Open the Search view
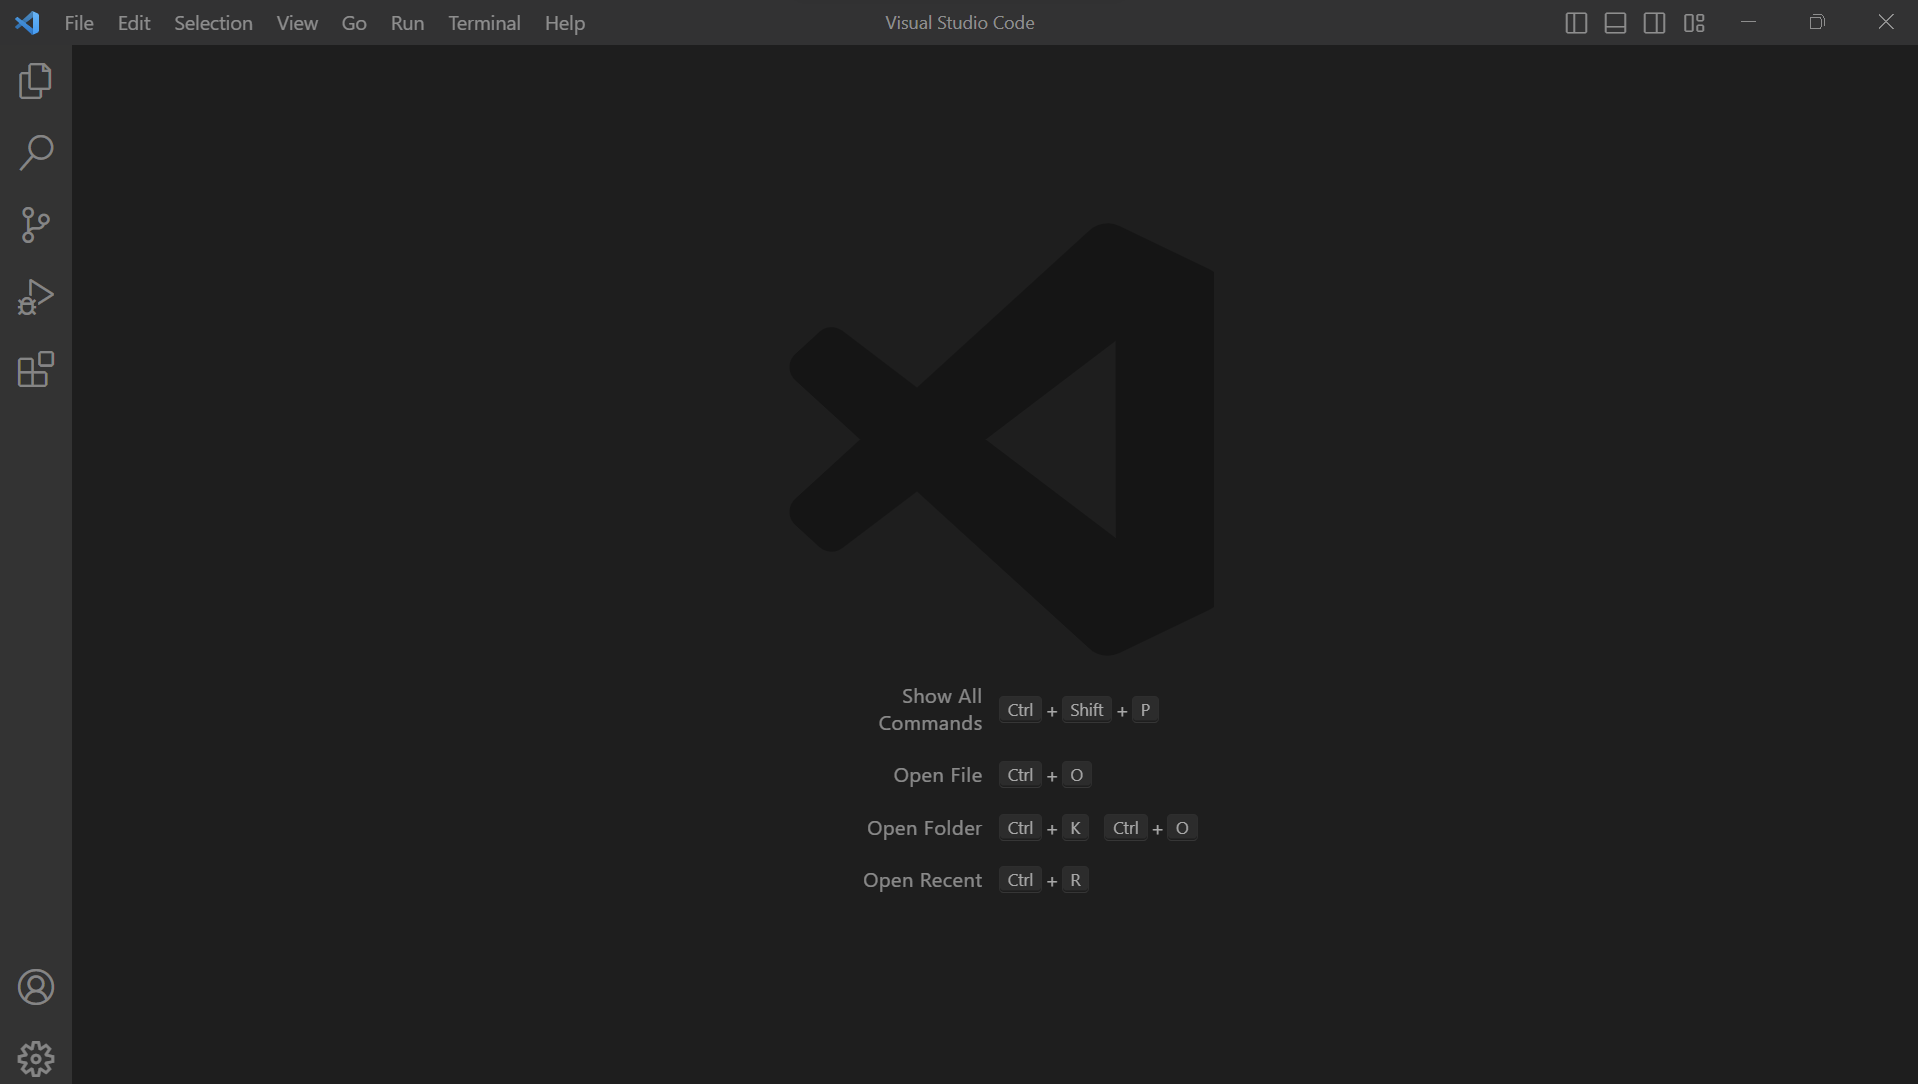1918x1084 pixels. click(x=36, y=153)
